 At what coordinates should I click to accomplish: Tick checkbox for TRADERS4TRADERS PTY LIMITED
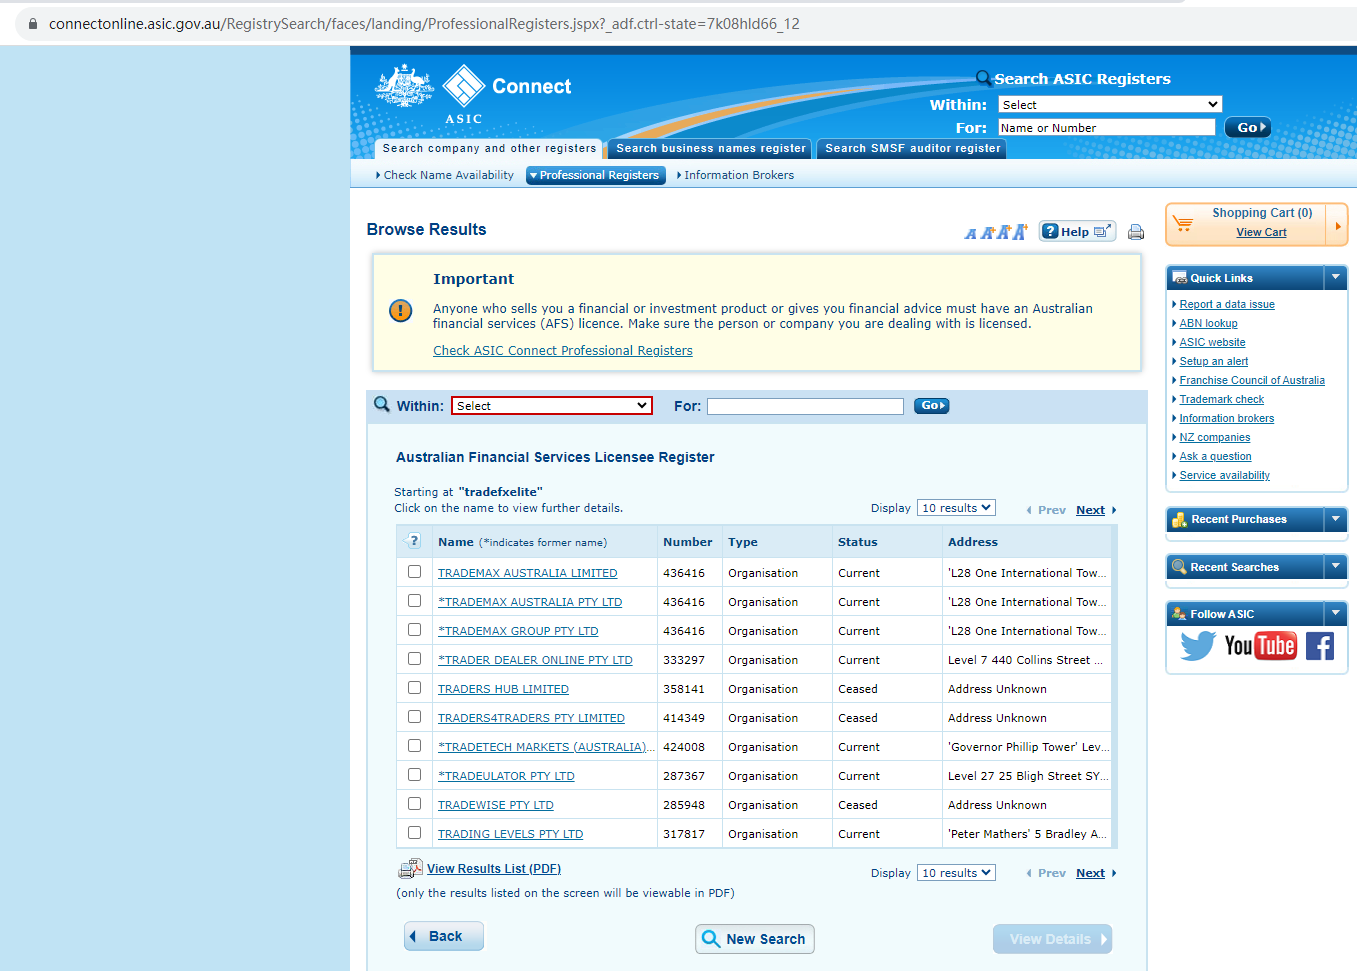click(x=414, y=717)
